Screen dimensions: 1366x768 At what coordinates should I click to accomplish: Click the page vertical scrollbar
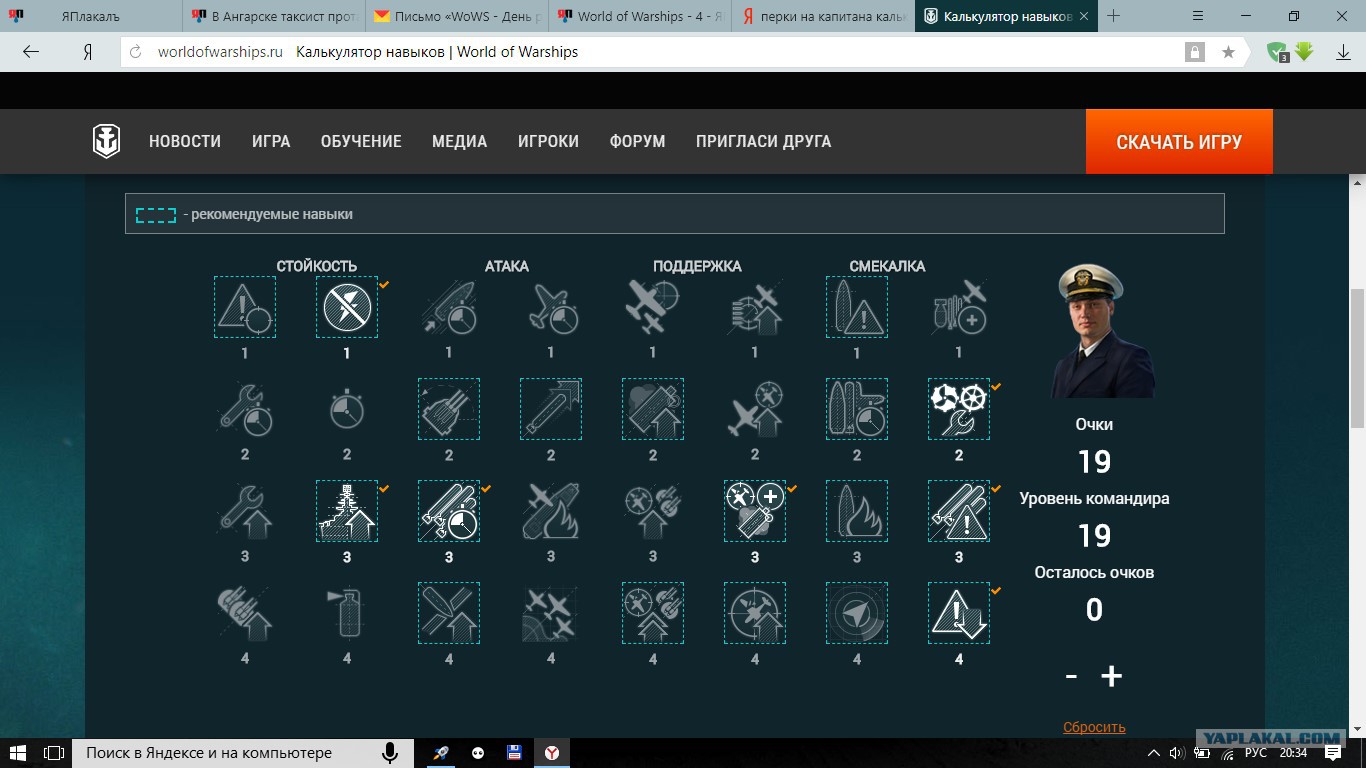(x=1357, y=300)
